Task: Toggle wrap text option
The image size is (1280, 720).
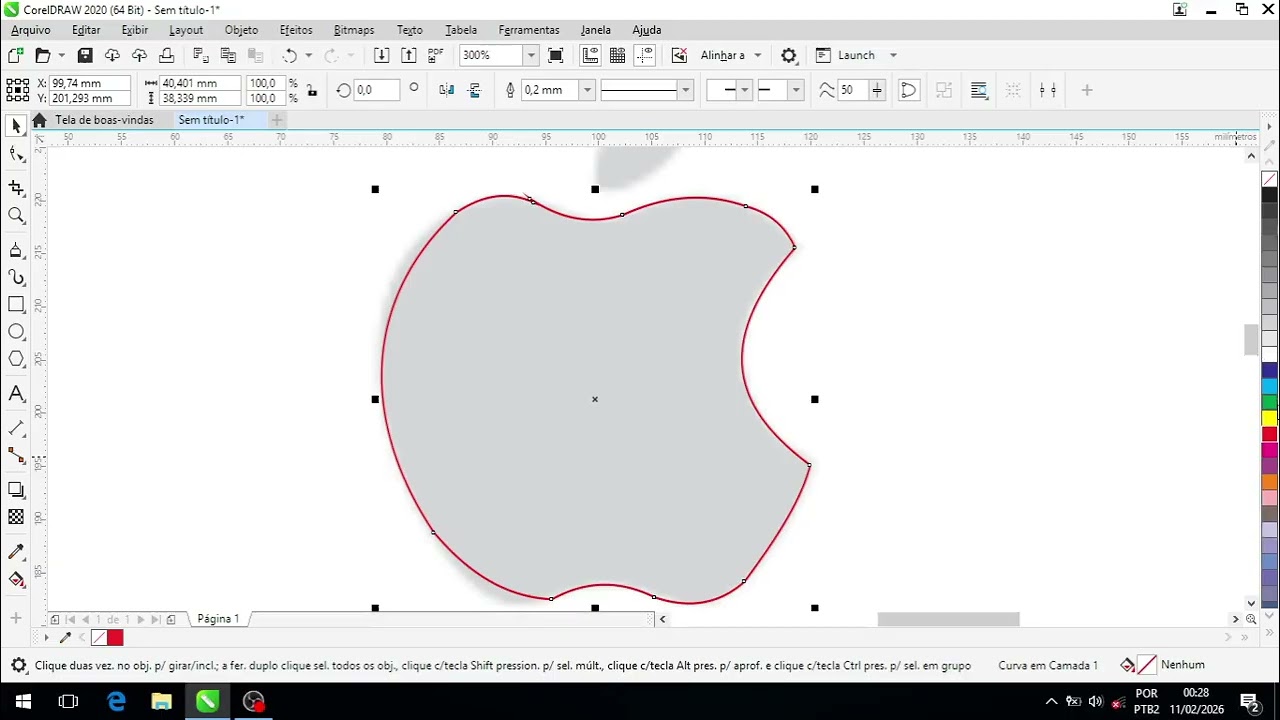Action: click(979, 90)
